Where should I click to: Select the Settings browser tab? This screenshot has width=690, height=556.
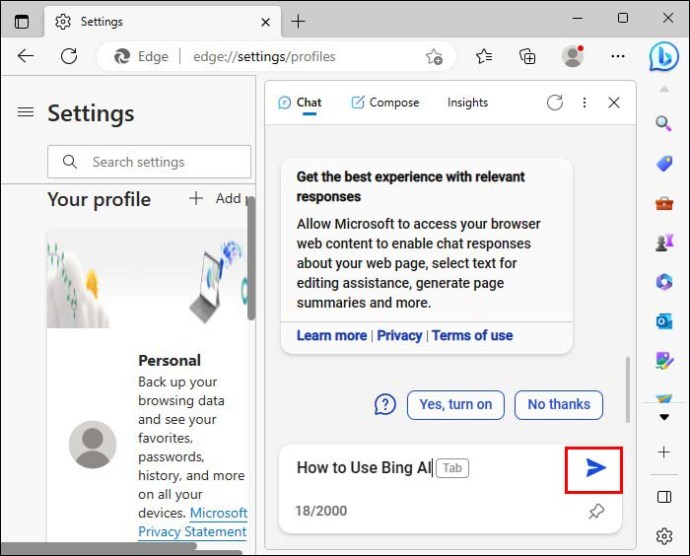tap(162, 22)
